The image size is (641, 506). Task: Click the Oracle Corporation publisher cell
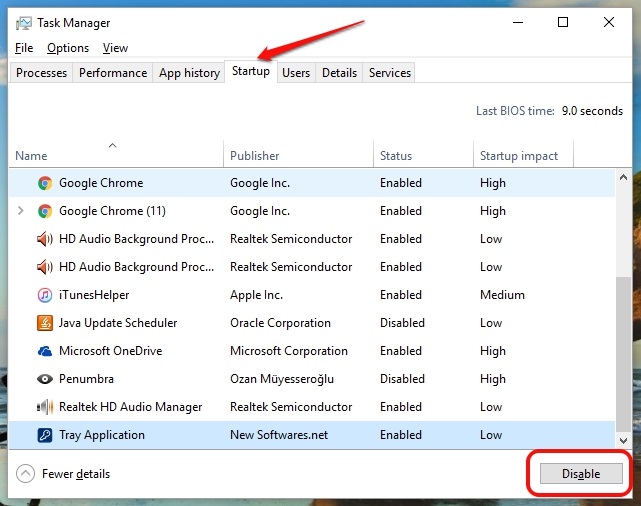click(280, 323)
